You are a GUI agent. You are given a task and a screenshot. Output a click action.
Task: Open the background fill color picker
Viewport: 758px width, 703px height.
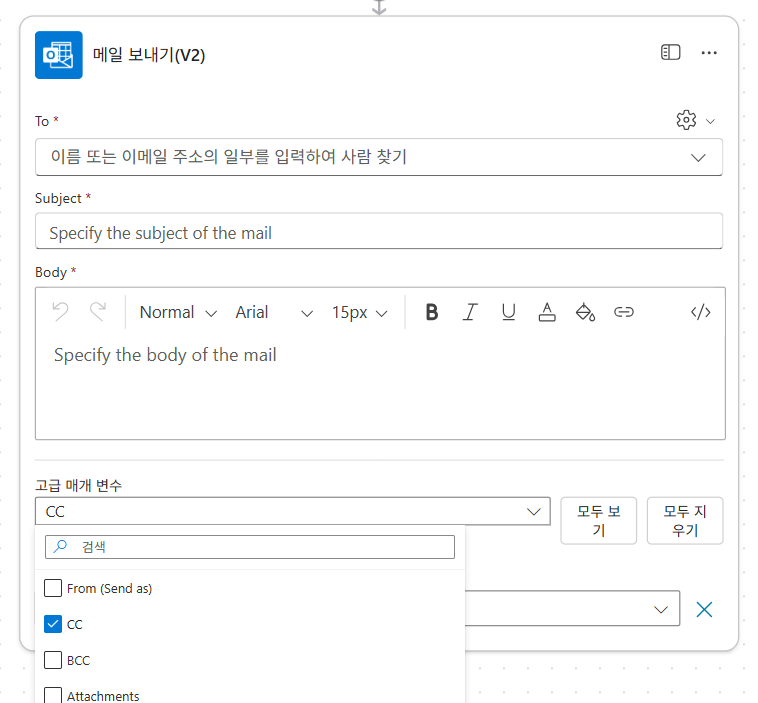tap(585, 312)
